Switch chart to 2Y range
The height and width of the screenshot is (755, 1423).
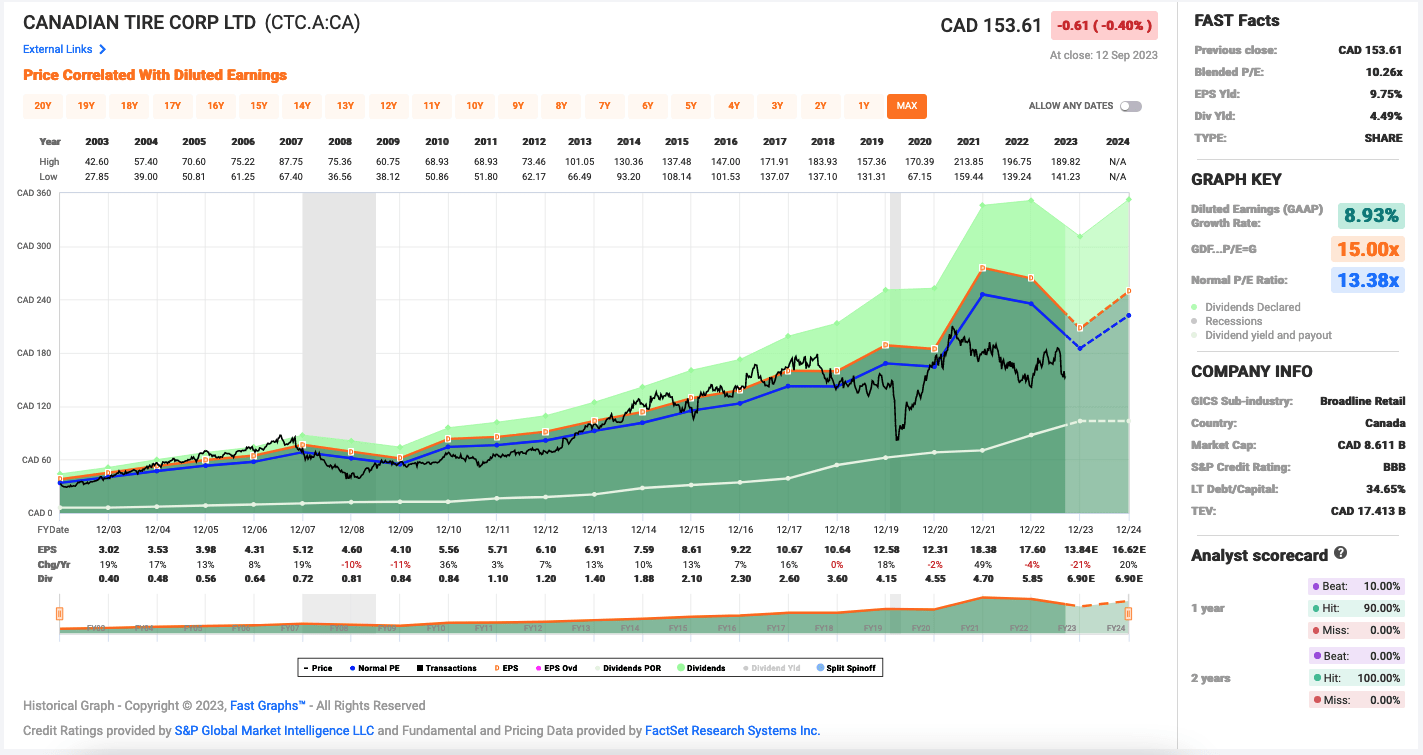(821, 106)
